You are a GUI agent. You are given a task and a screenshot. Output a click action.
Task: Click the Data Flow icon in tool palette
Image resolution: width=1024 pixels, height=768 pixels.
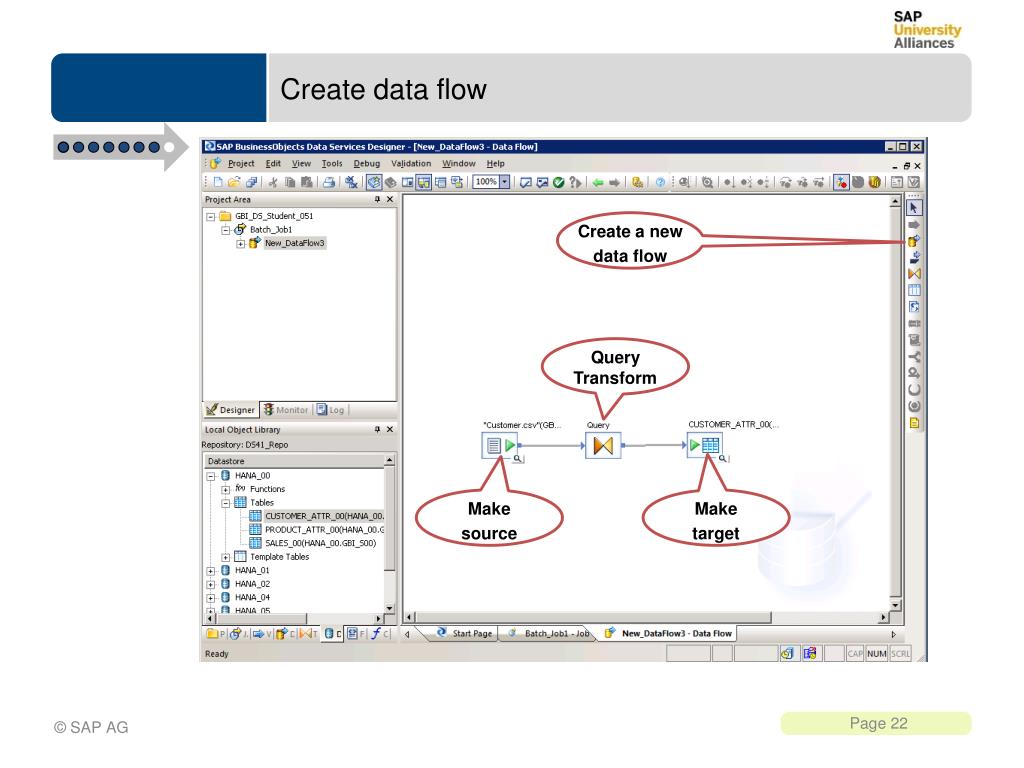914,241
